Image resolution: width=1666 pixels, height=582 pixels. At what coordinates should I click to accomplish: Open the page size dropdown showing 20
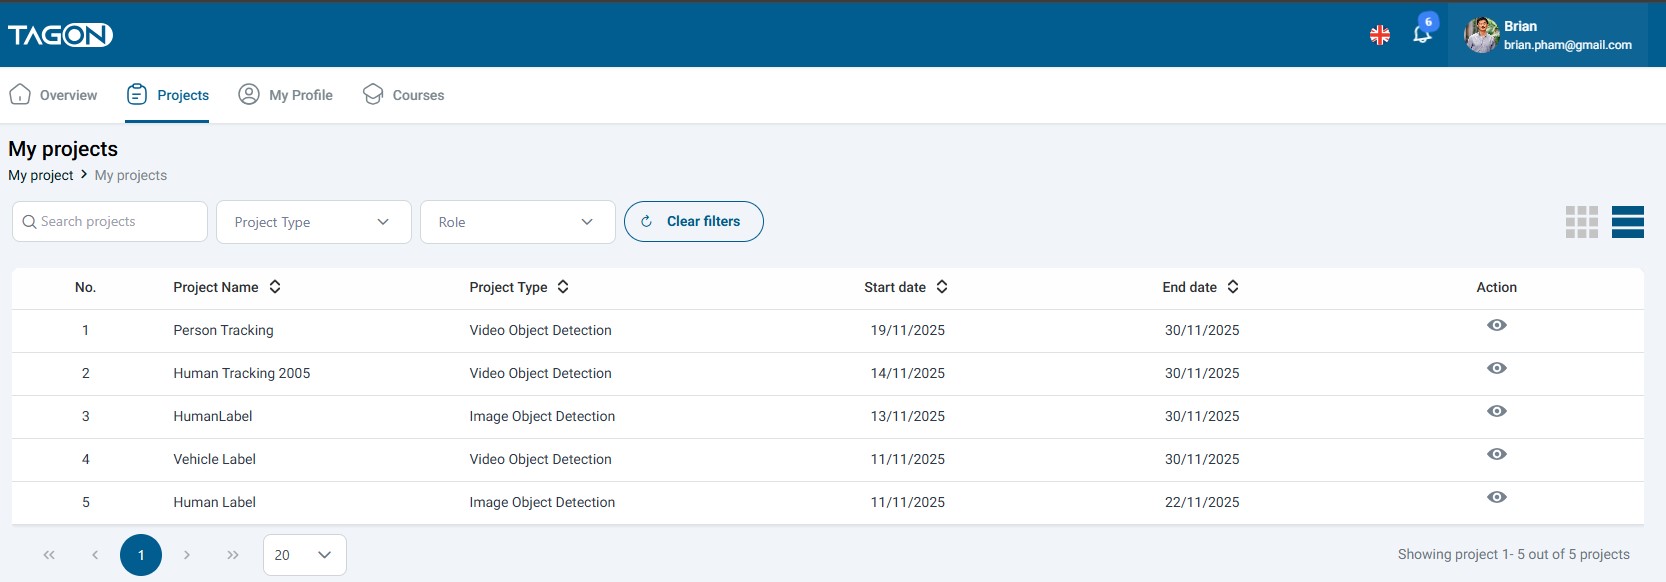tap(304, 555)
